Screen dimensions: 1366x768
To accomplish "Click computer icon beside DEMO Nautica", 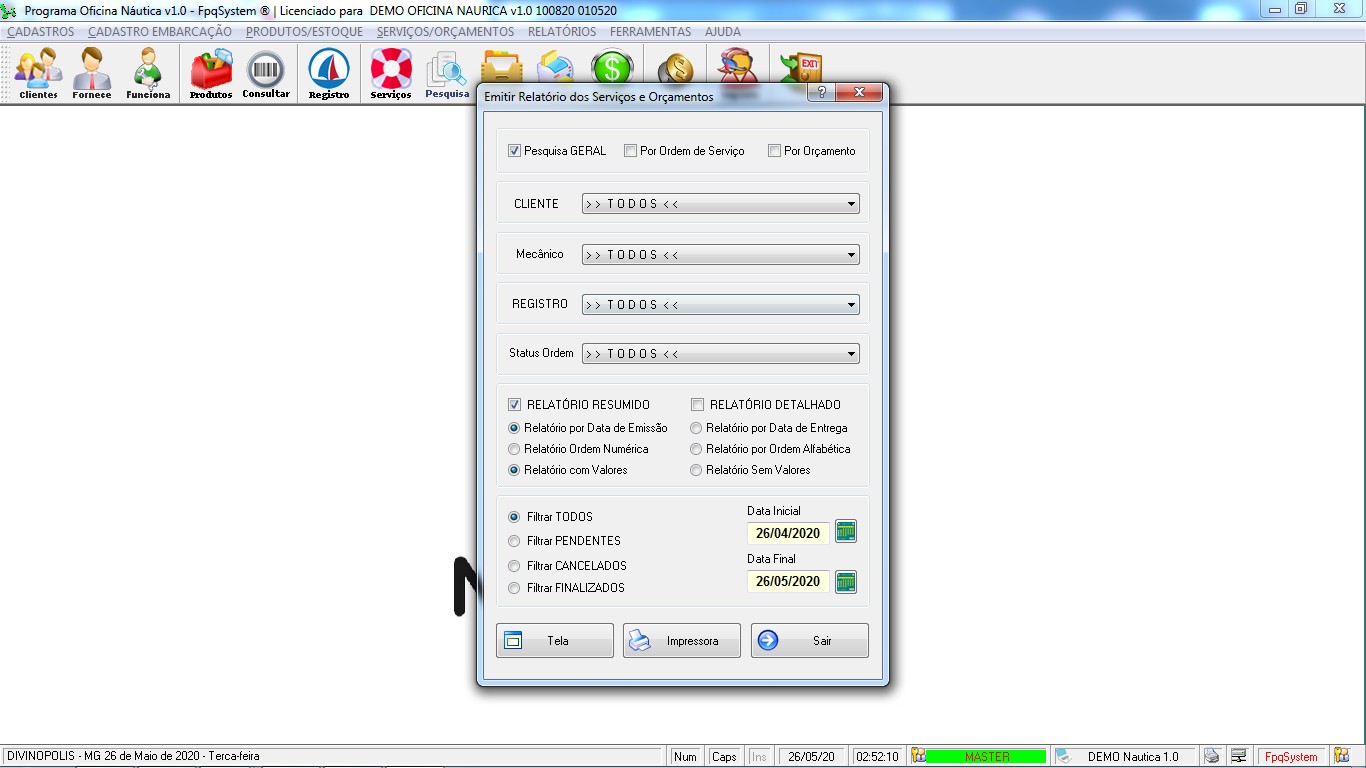I will [1064, 757].
